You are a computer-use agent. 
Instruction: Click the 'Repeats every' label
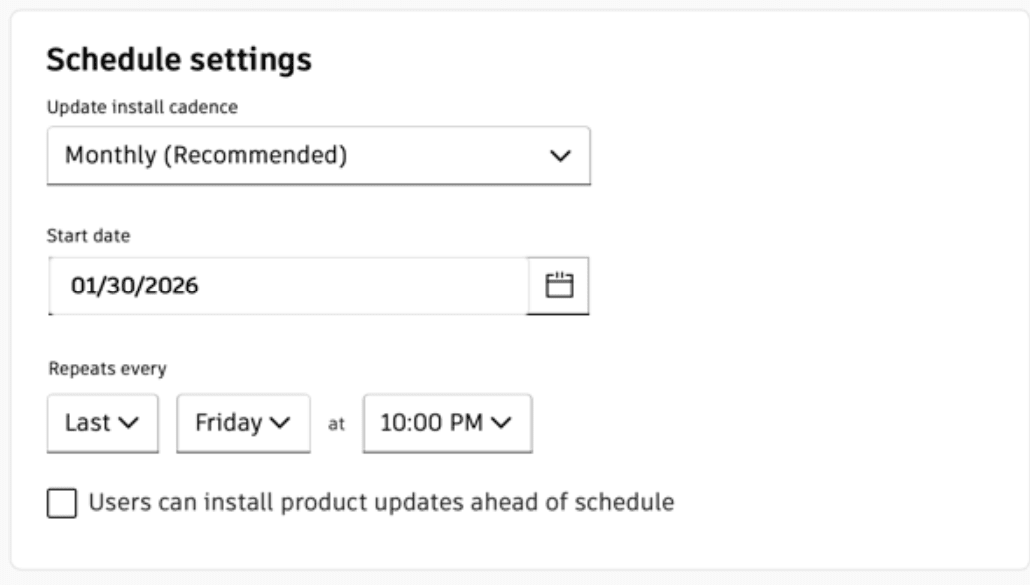pyautogui.click(x=107, y=368)
